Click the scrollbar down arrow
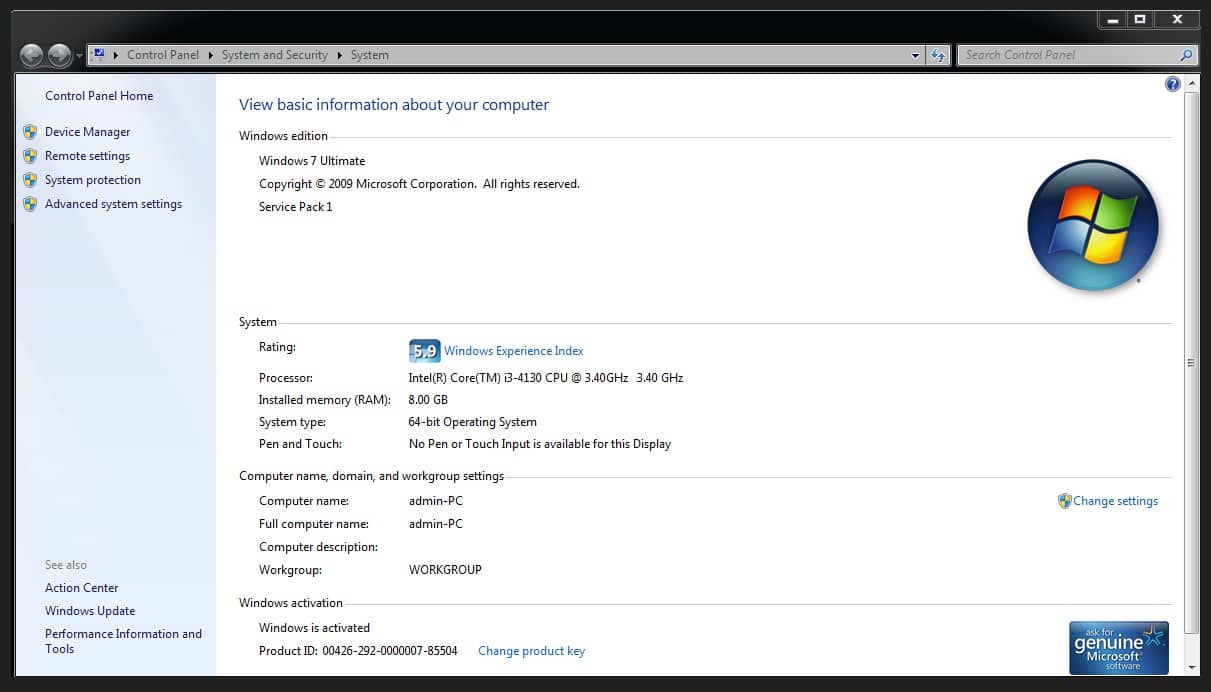 pos(1191,667)
